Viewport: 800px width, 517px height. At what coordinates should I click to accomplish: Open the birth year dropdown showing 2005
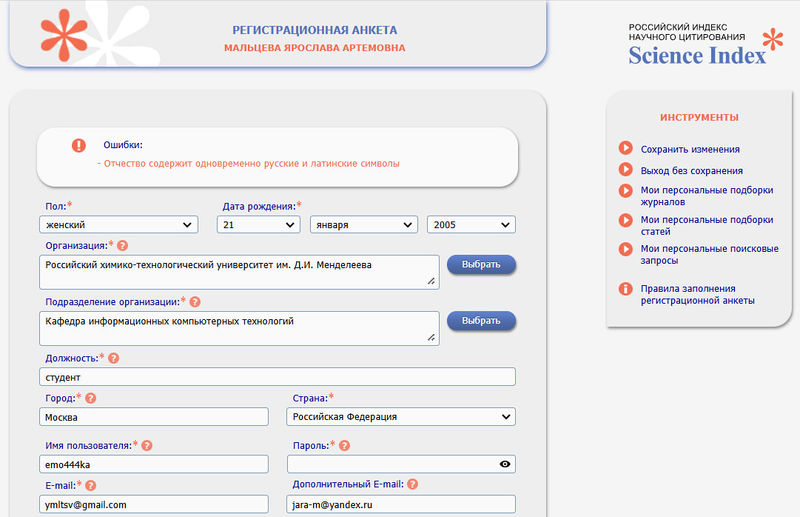pyautogui.click(x=471, y=225)
